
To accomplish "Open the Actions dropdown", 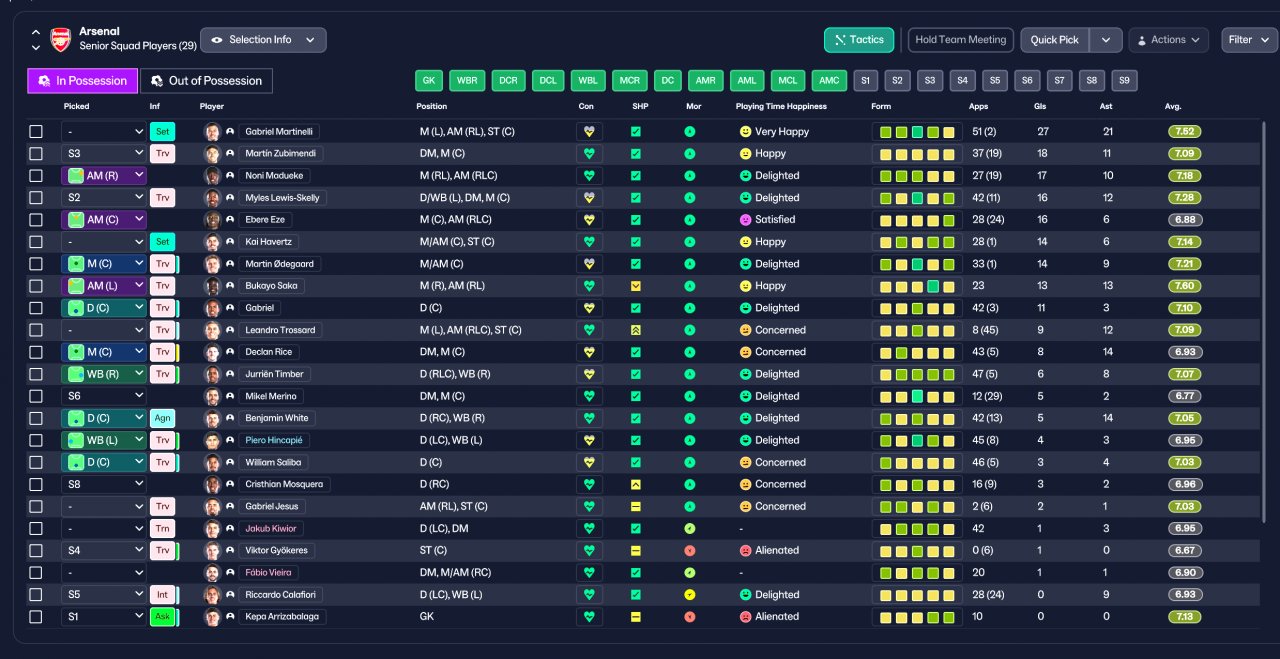I will (1168, 40).
